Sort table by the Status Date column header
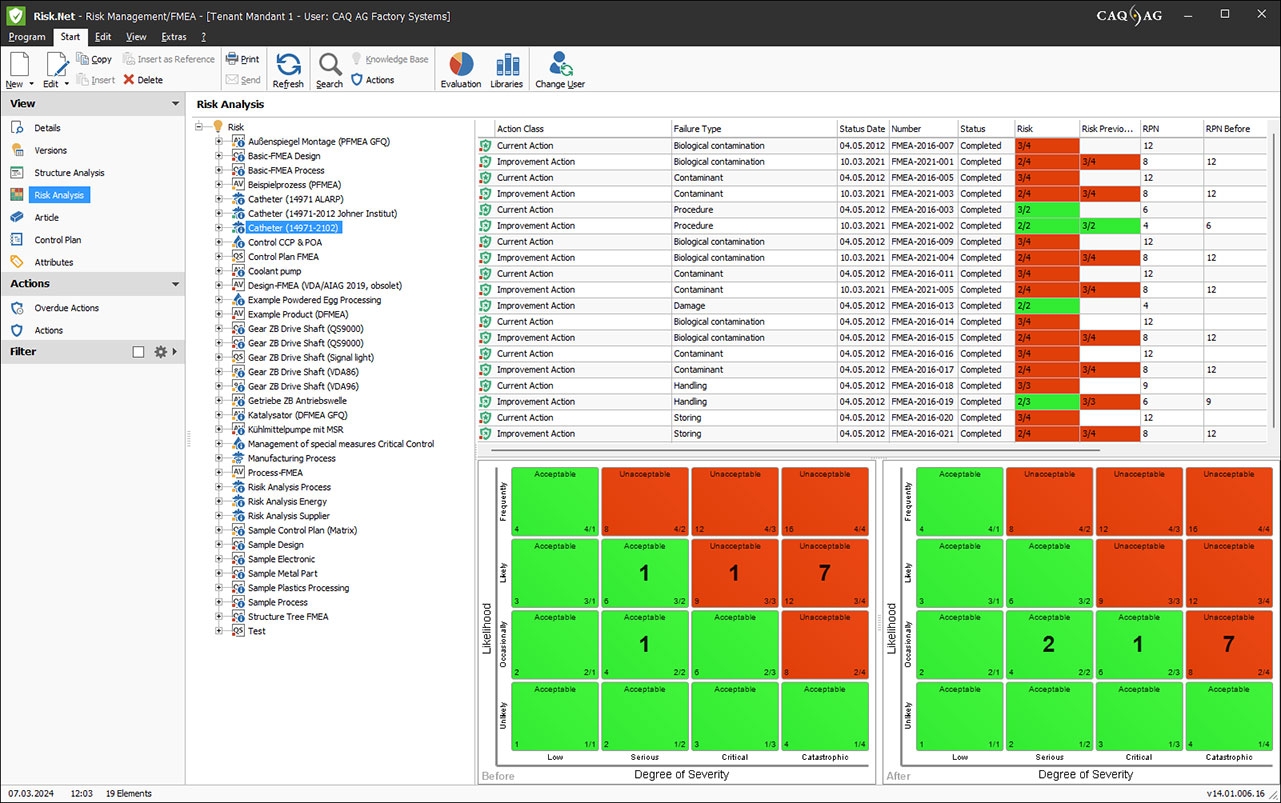The height and width of the screenshot is (803, 1281). (x=862, y=129)
